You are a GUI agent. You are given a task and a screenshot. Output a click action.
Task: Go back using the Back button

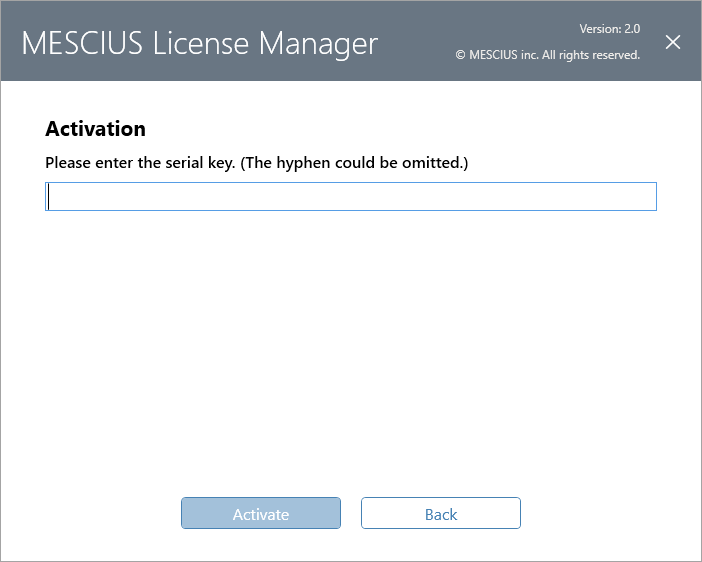coord(441,513)
